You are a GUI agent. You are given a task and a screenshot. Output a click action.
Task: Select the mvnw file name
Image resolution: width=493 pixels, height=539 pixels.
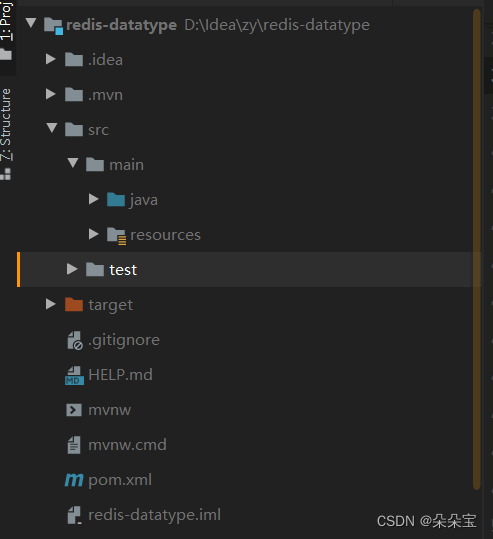tap(109, 411)
